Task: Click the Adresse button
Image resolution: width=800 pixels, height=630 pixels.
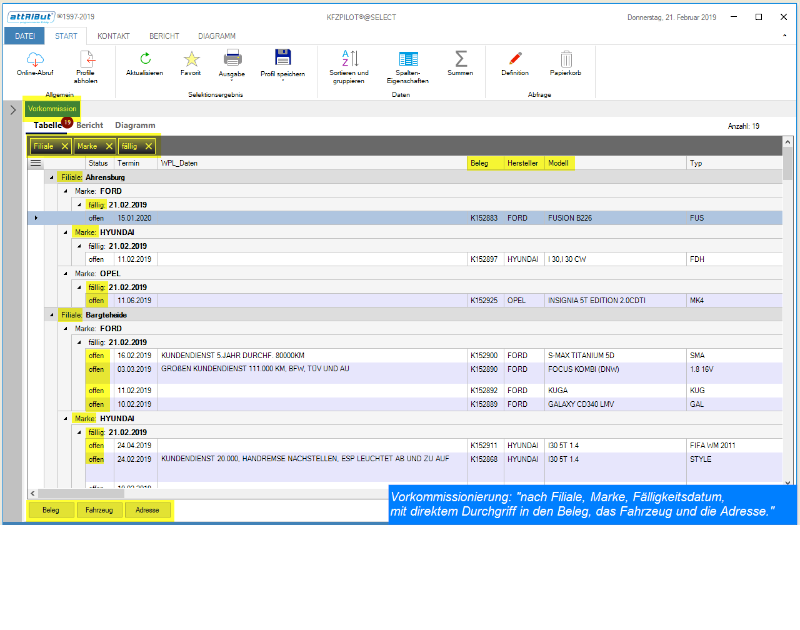Action: click(147, 510)
